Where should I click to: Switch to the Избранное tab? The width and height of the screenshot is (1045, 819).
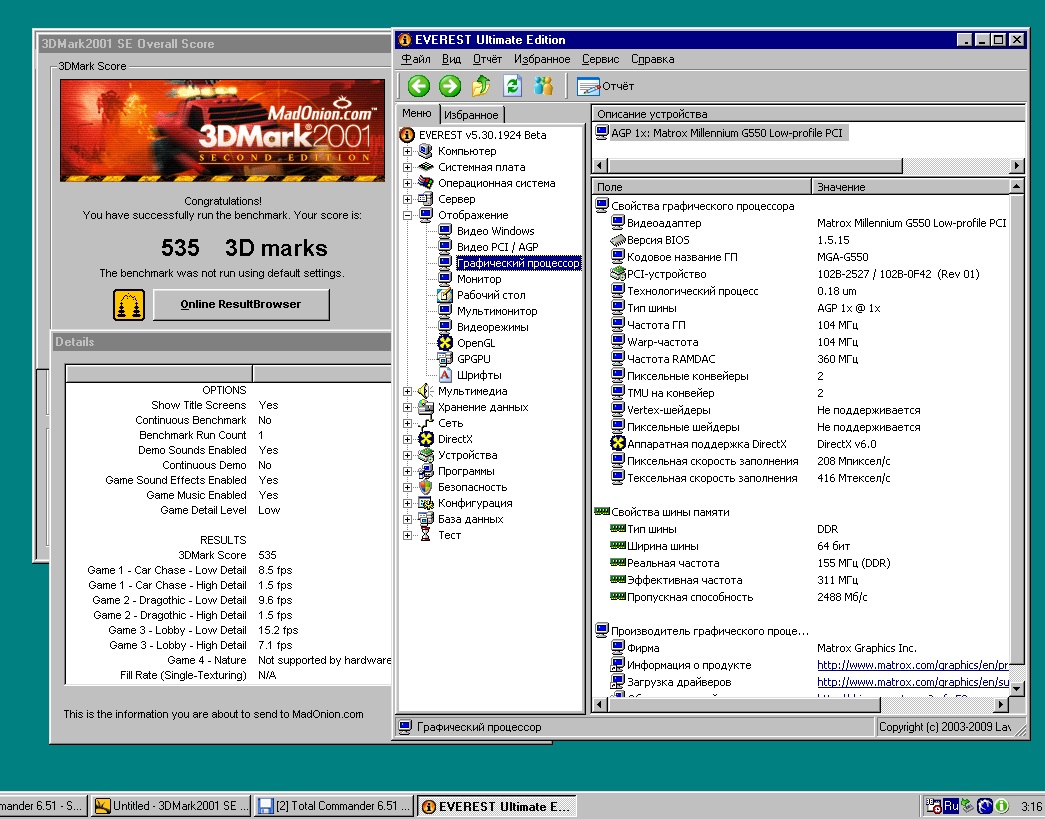point(471,115)
